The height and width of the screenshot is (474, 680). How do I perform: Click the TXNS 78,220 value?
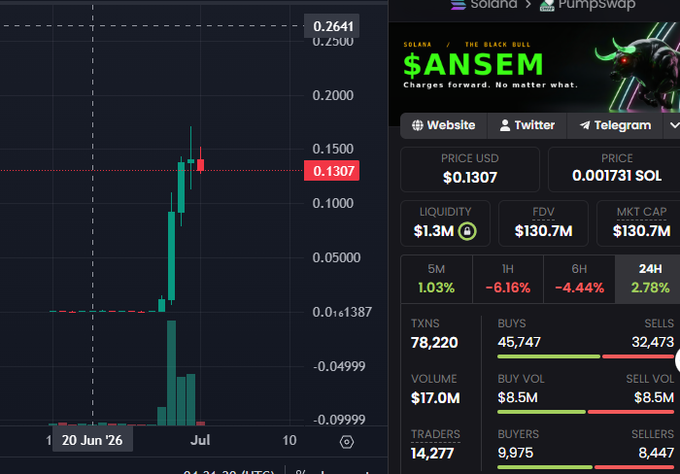pyautogui.click(x=435, y=343)
